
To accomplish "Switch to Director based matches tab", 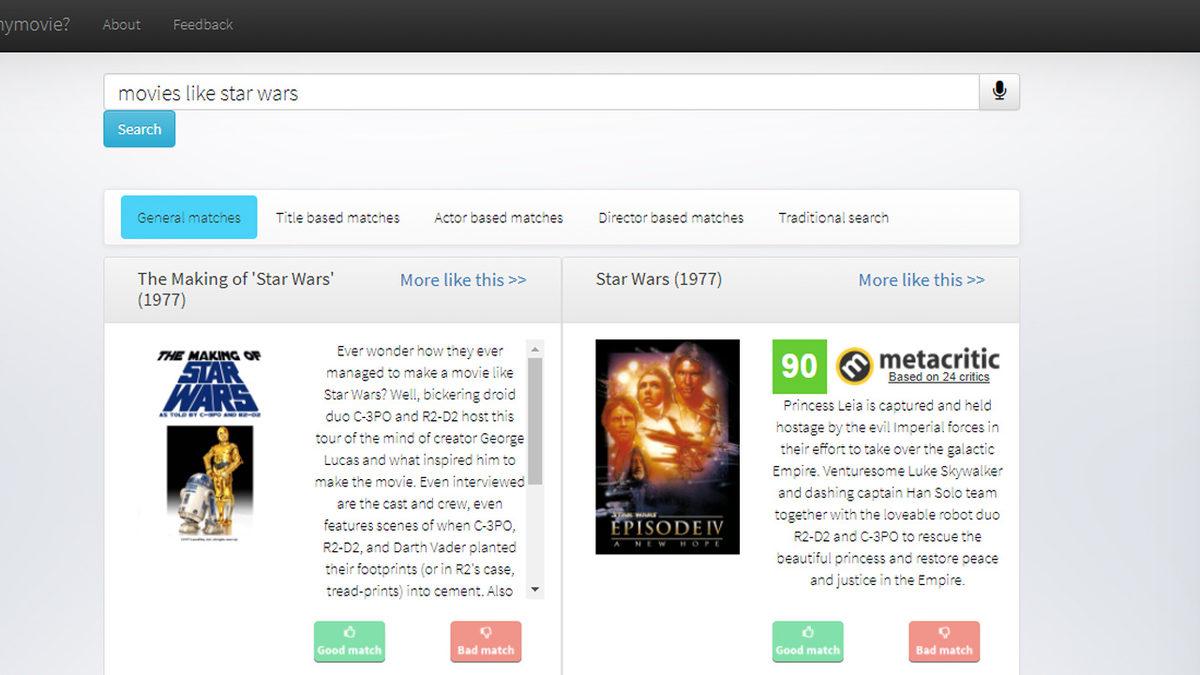I will pyautogui.click(x=671, y=217).
